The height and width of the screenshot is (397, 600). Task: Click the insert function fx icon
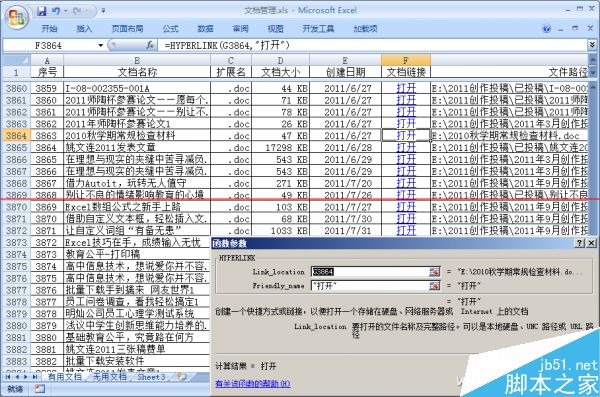tap(150, 45)
